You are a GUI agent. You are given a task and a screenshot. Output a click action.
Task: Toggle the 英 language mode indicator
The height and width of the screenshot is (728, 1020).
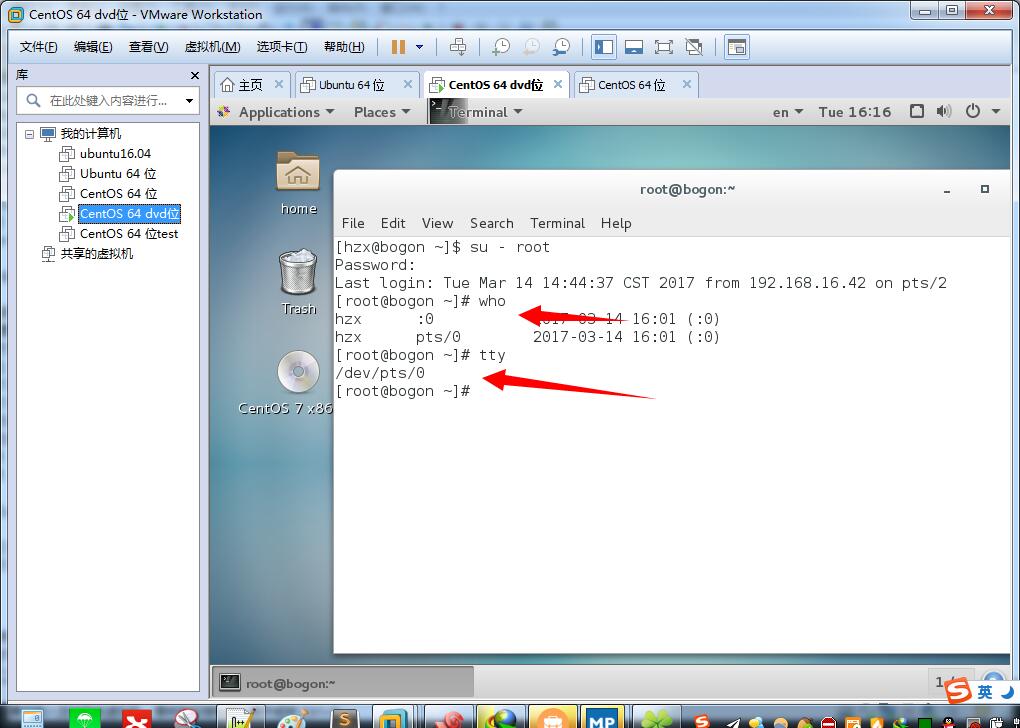(985, 692)
